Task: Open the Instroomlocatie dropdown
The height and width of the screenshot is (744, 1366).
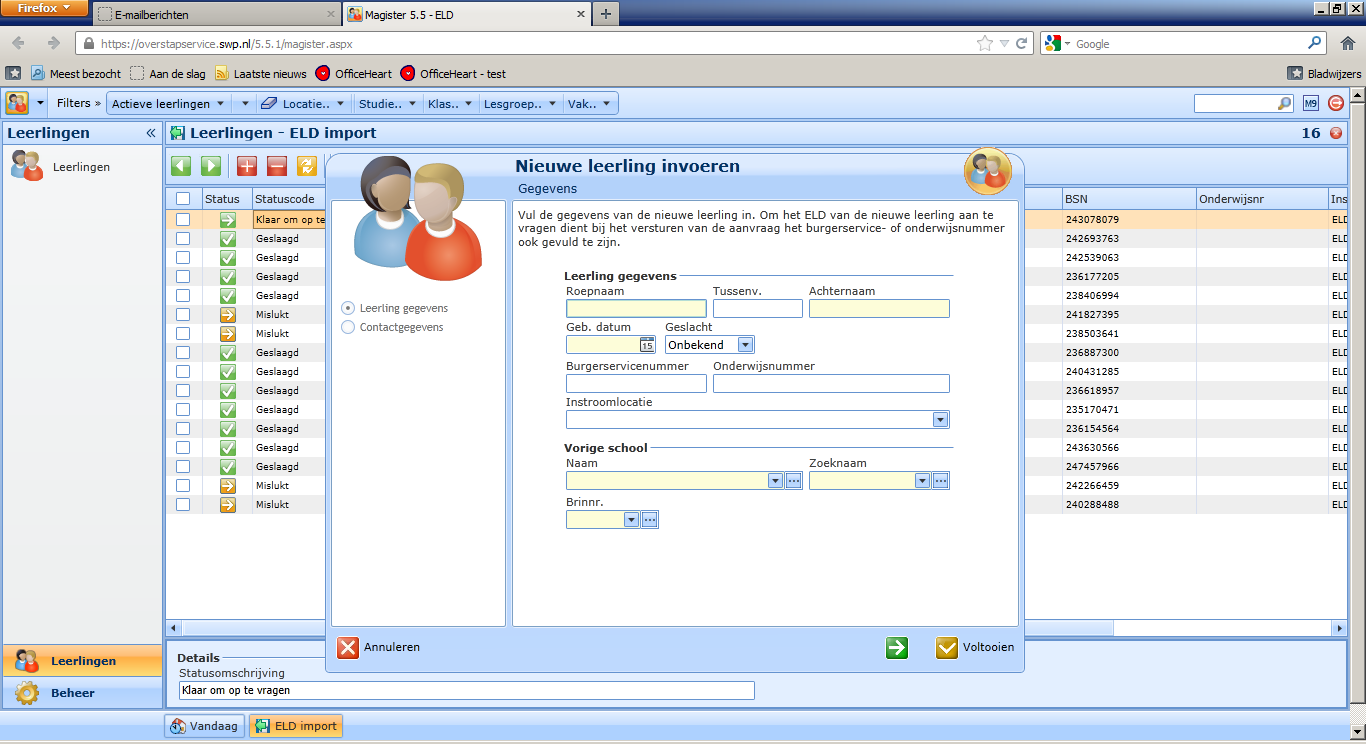Action: pos(940,420)
